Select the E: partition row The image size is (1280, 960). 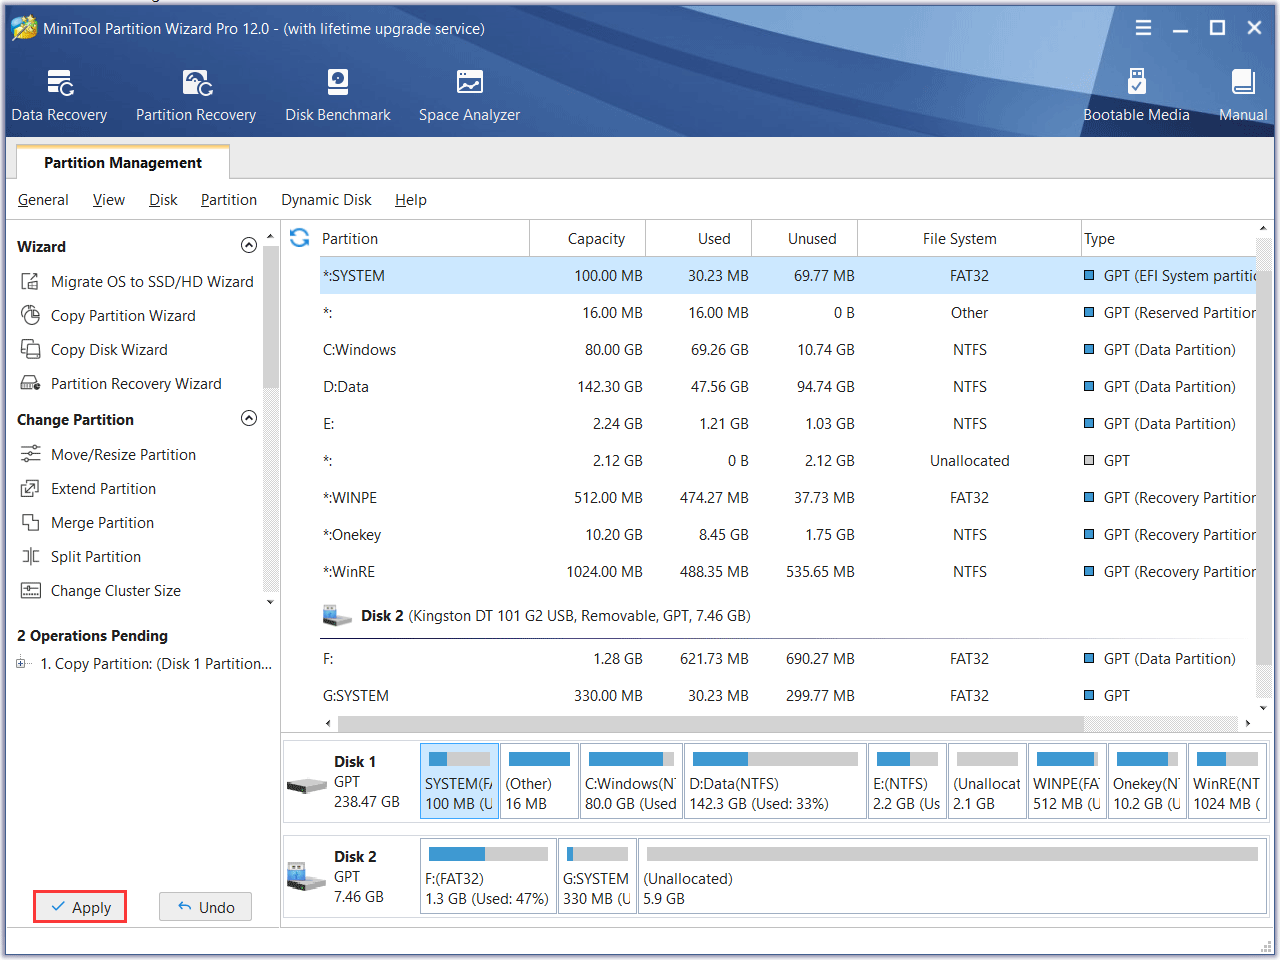coord(788,424)
